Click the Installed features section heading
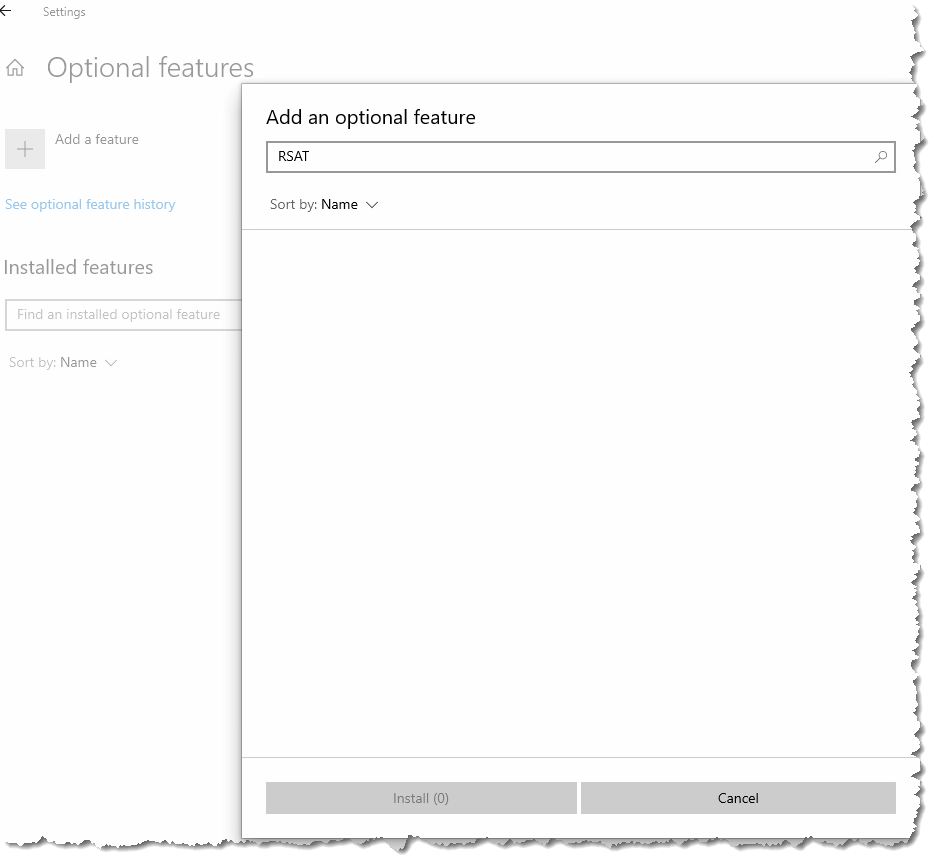Screen dimensions: 937x863 point(78,267)
